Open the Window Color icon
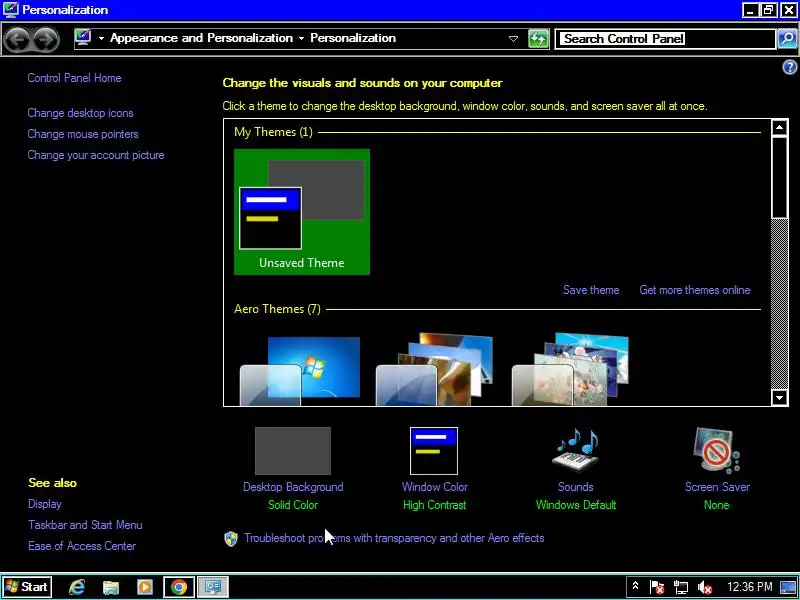Image resolution: width=800 pixels, height=600 pixels. [x=434, y=451]
